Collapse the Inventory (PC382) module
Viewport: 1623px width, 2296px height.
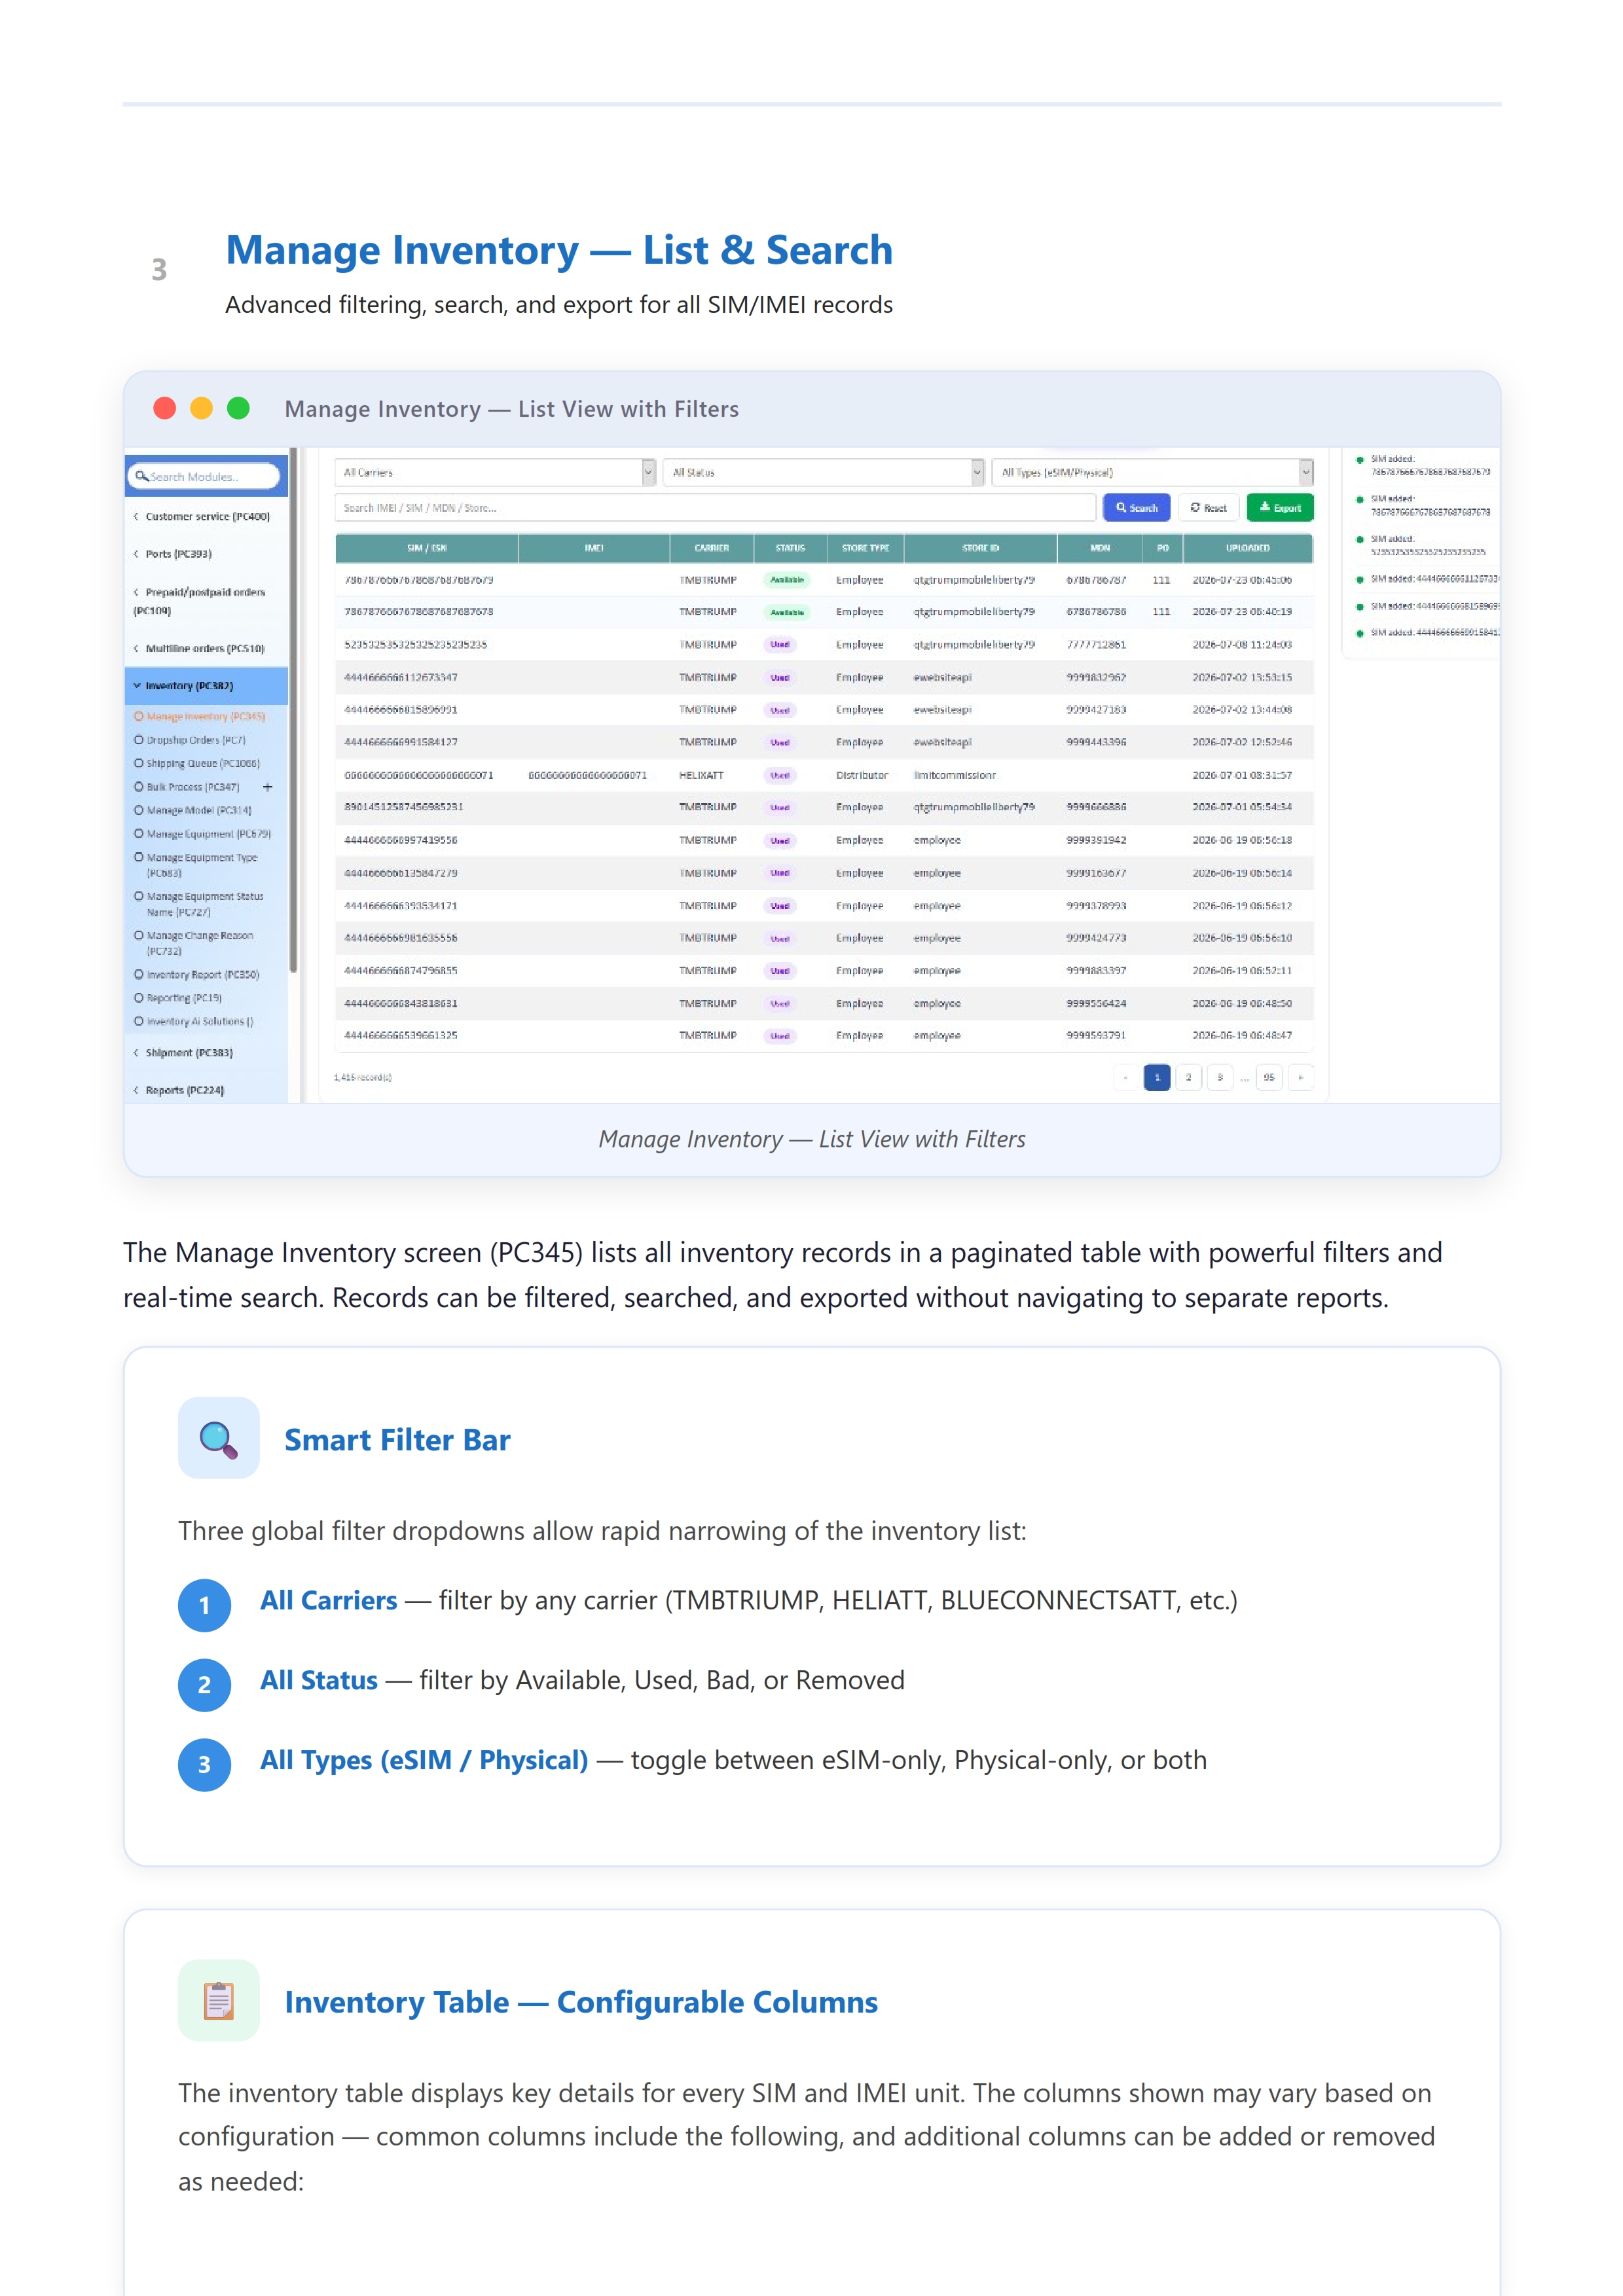(x=206, y=686)
